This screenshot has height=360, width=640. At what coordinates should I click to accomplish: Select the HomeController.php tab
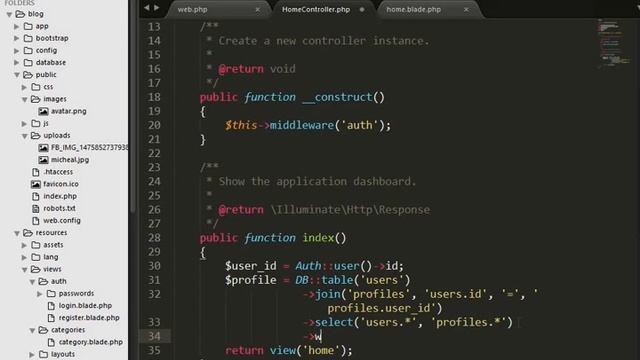click(316, 9)
